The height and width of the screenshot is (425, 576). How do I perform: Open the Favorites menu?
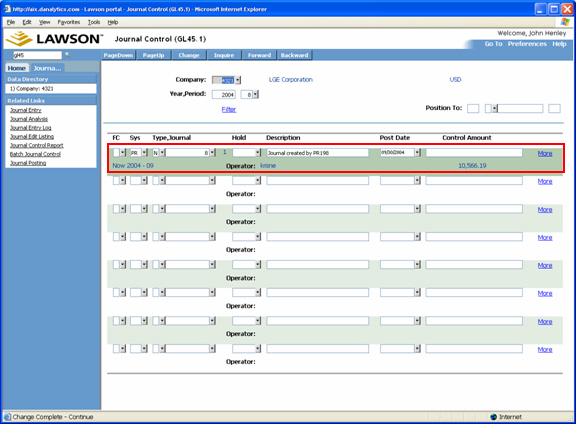point(69,22)
